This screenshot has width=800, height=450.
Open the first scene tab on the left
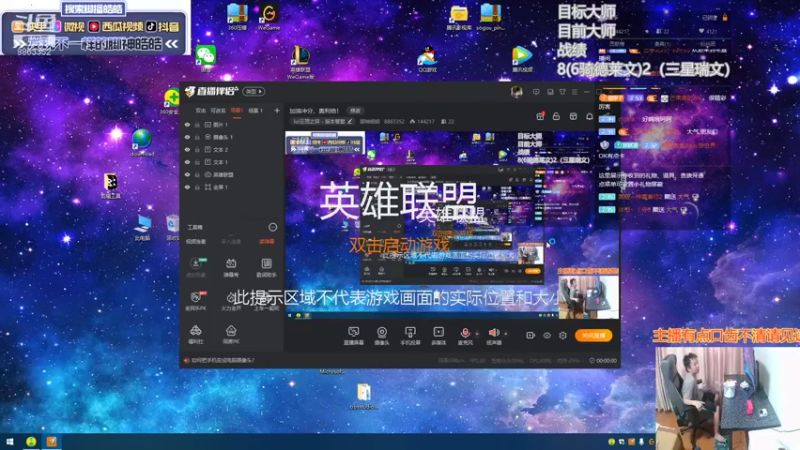click(x=201, y=110)
